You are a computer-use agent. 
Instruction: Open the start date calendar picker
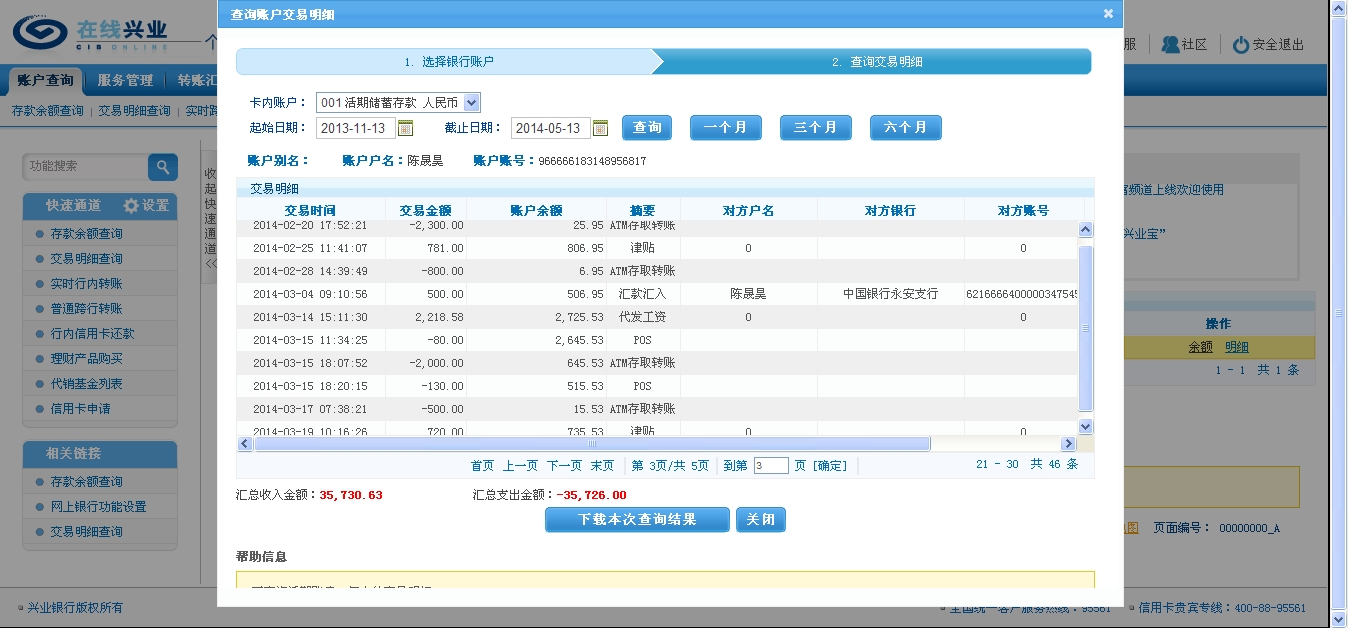pos(405,128)
